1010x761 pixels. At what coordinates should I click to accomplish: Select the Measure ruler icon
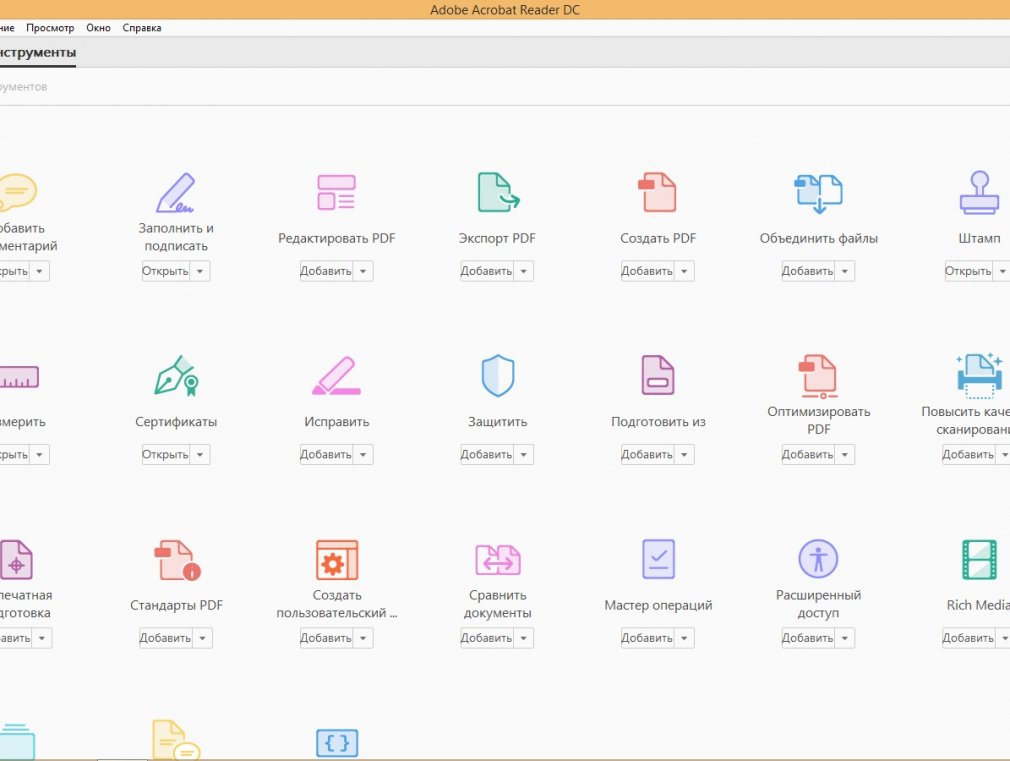click(19, 377)
